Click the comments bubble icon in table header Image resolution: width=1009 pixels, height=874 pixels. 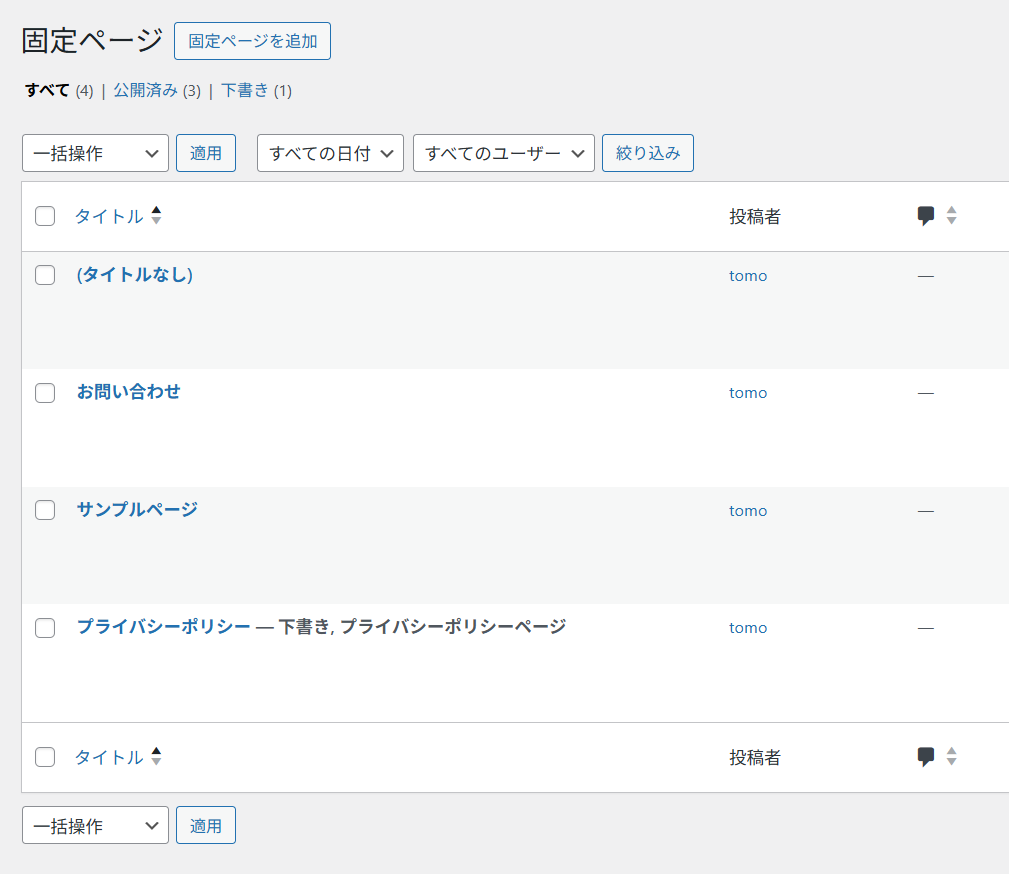(926, 216)
